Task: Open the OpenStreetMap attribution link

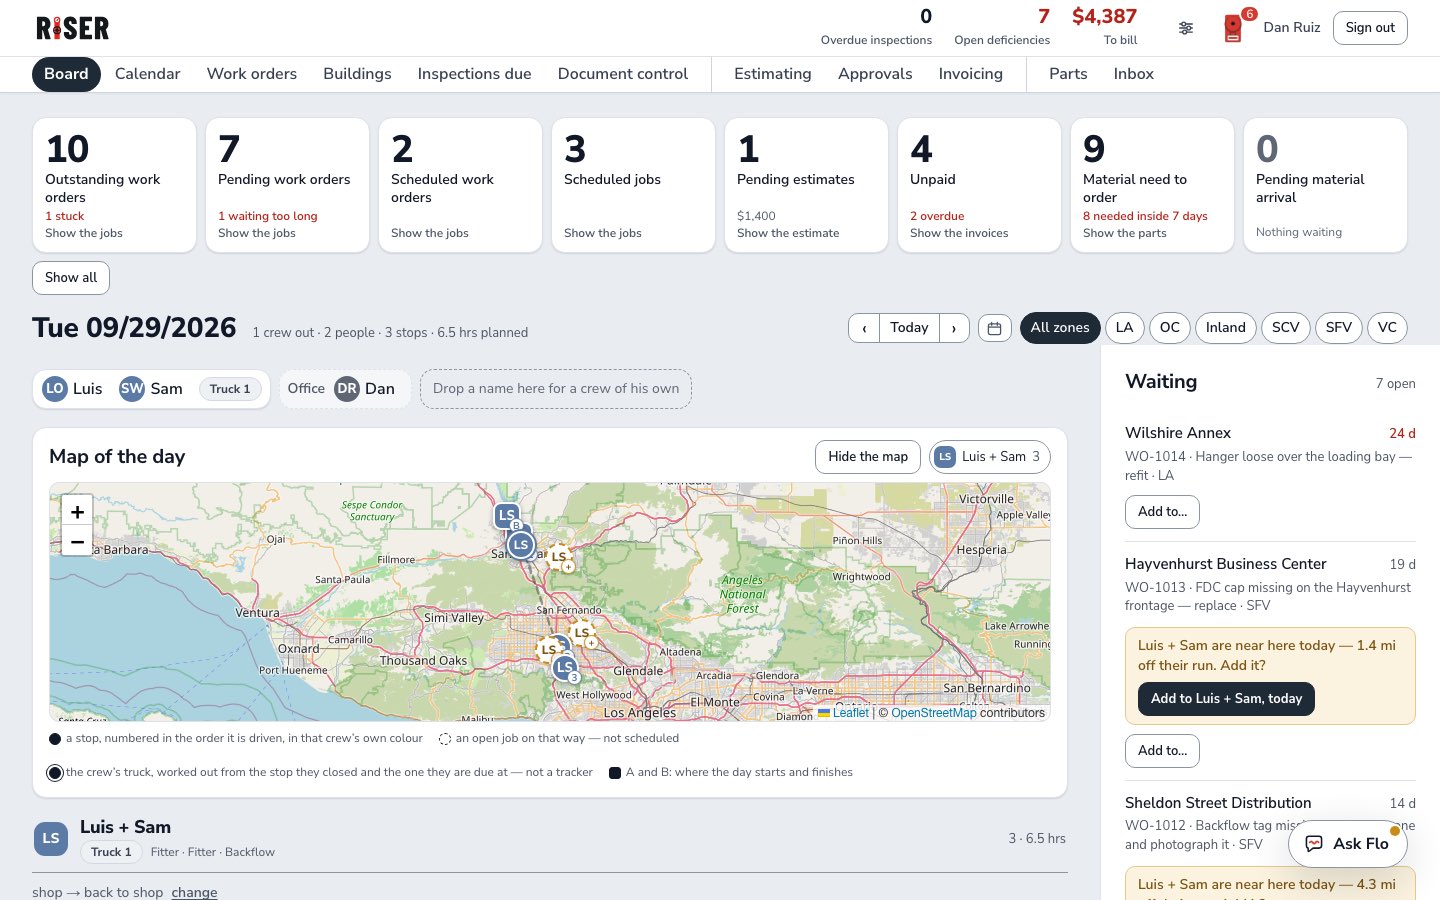Action: click(x=934, y=713)
